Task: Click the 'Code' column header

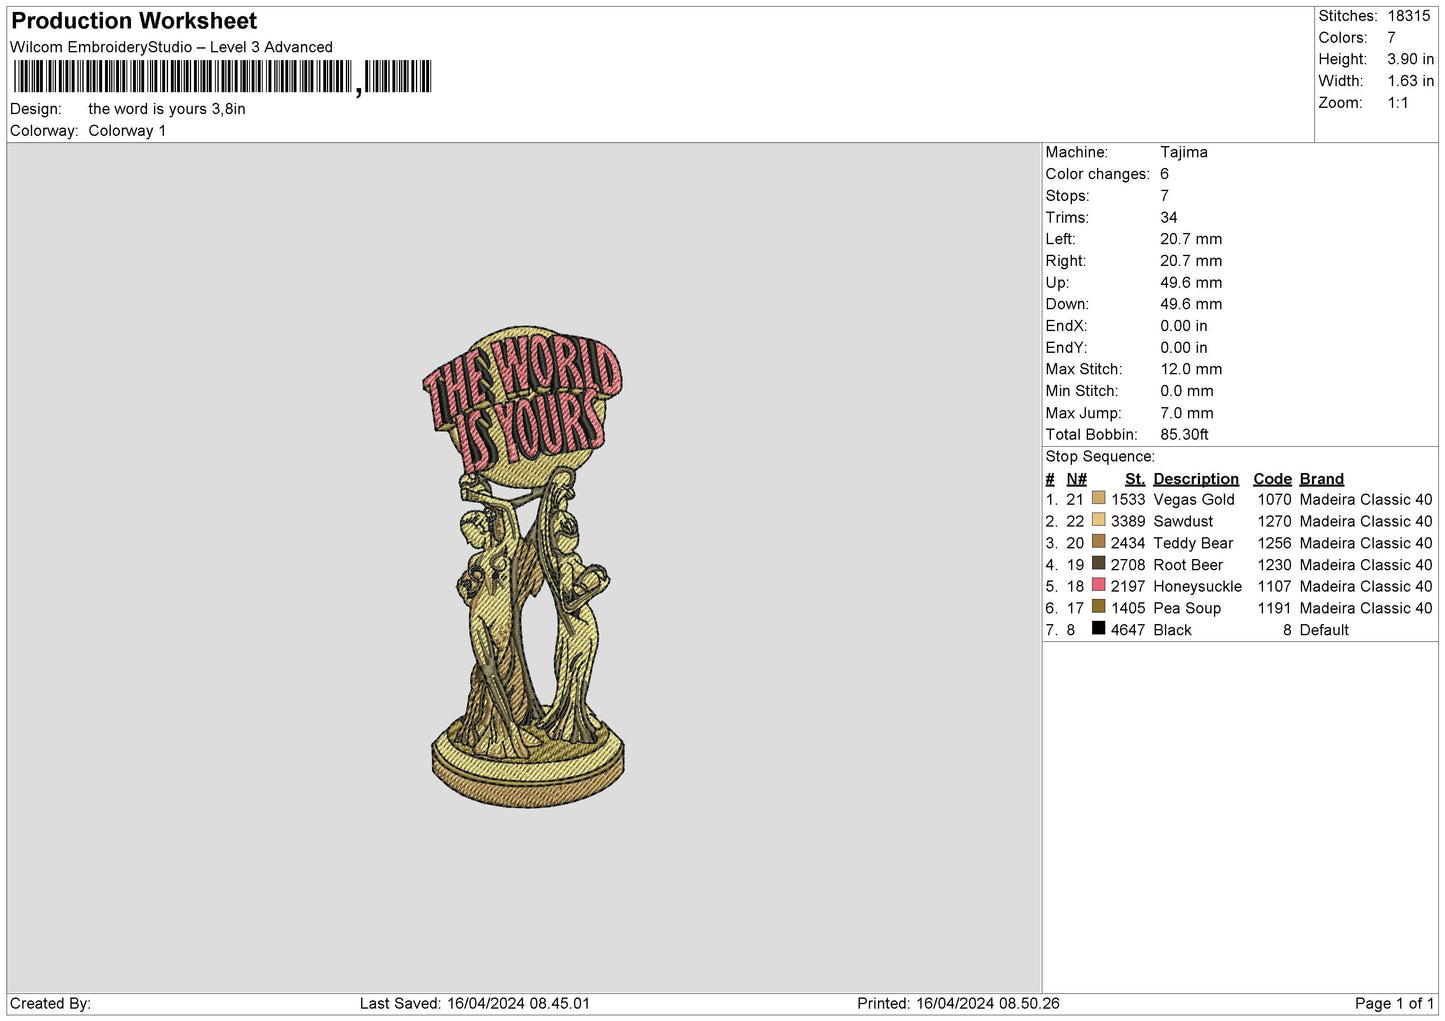Action: pos(1272,479)
